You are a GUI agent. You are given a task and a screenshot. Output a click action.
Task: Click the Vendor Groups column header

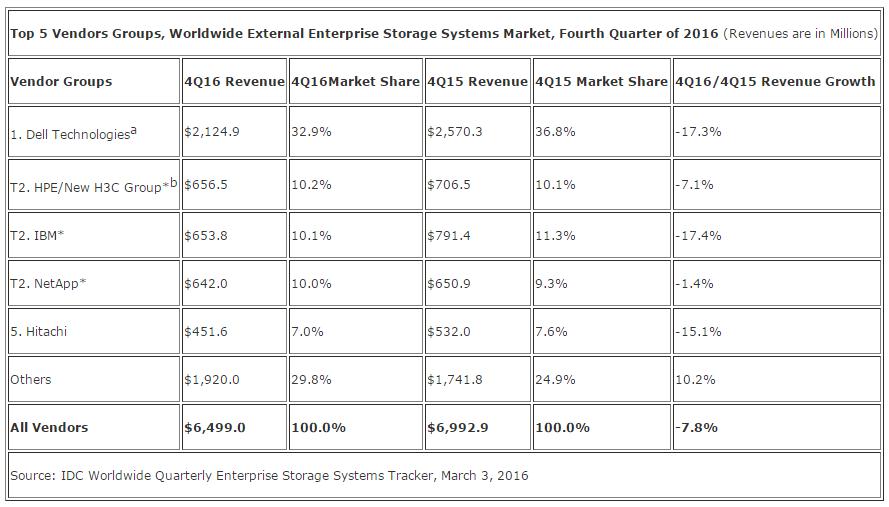pyautogui.click(x=61, y=81)
